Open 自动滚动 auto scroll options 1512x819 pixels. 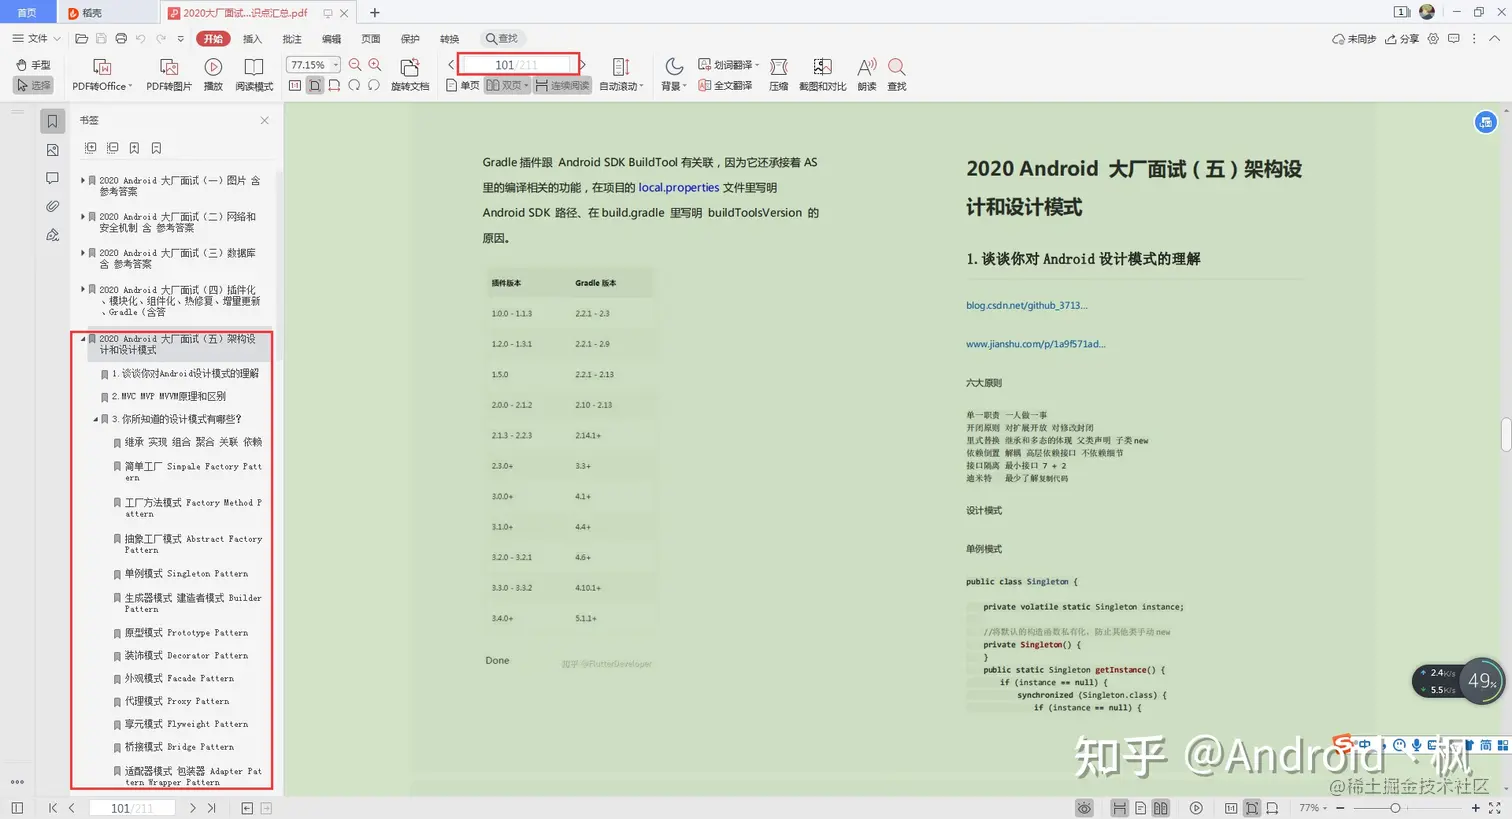[621, 75]
